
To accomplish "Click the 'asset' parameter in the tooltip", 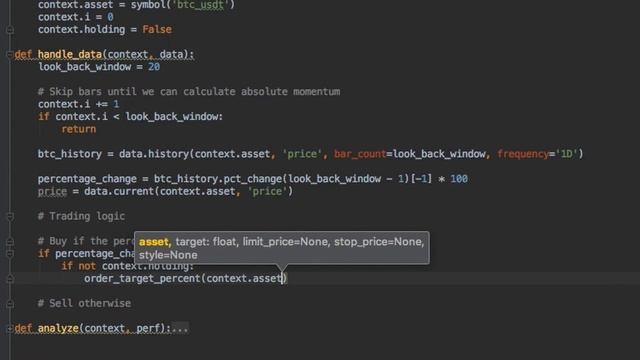I will (153, 242).
